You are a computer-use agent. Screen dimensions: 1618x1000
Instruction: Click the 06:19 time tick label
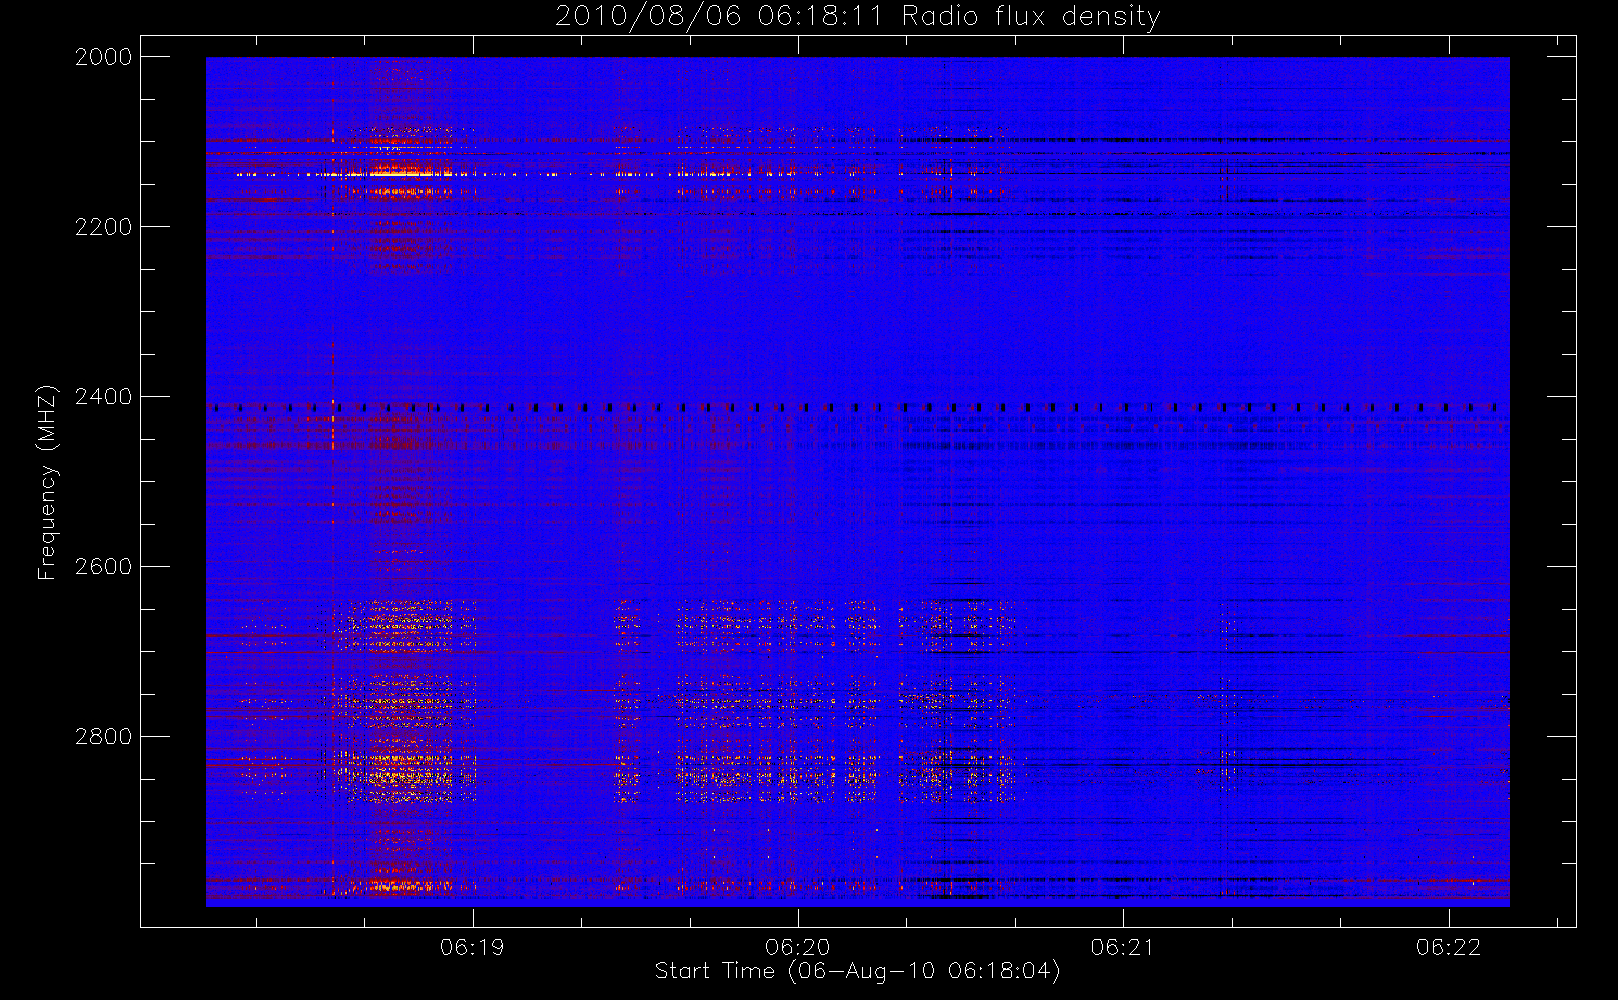coord(472,947)
